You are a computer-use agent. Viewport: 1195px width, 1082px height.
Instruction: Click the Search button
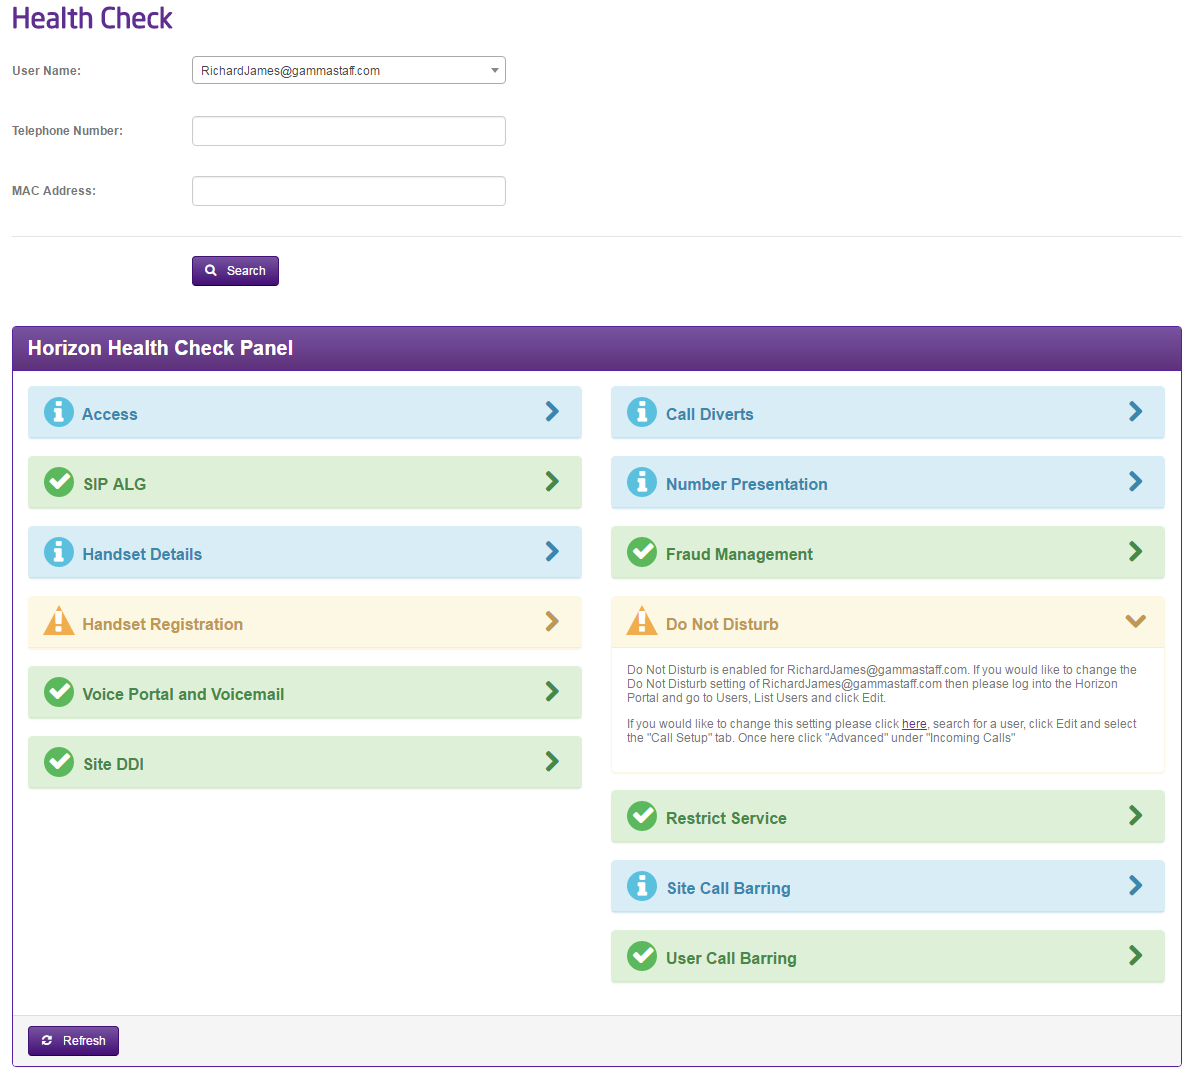pos(235,271)
